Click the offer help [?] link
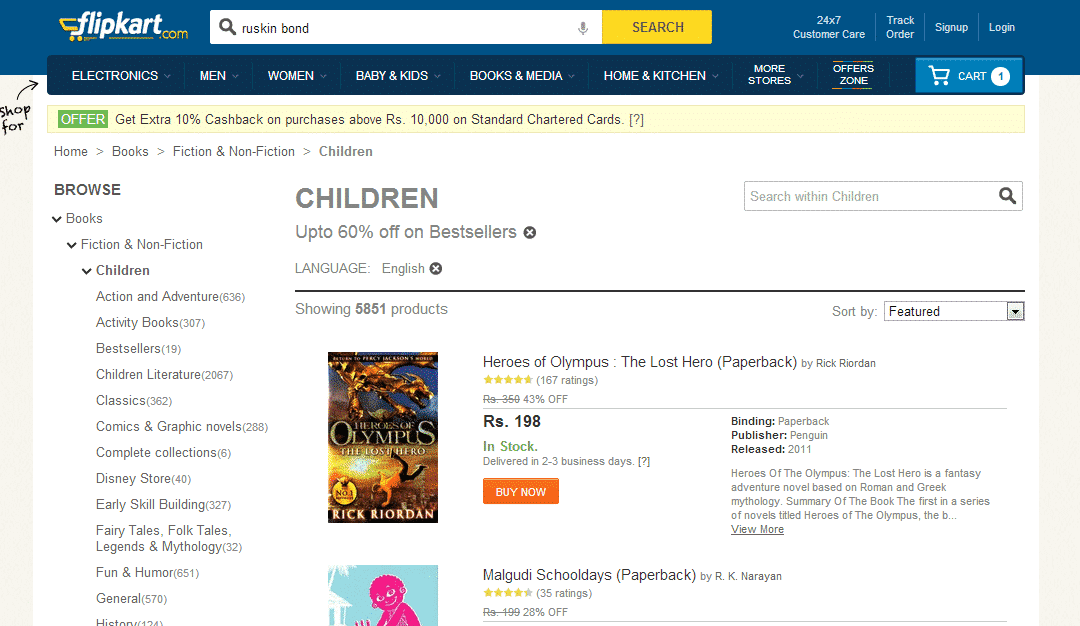The image size is (1080, 626). pyautogui.click(x=636, y=119)
